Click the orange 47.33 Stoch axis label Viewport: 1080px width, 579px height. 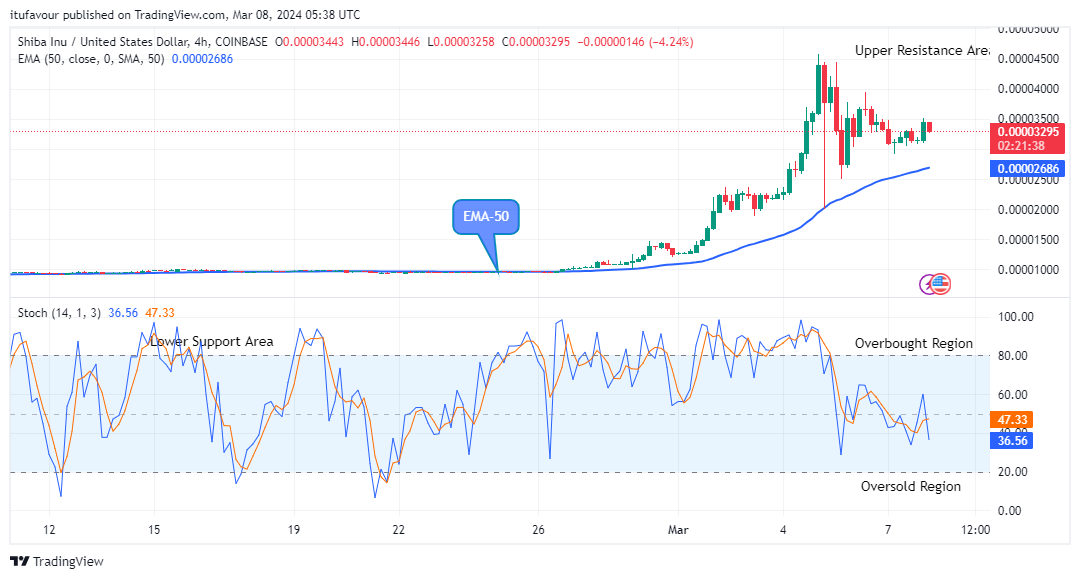click(x=1012, y=420)
